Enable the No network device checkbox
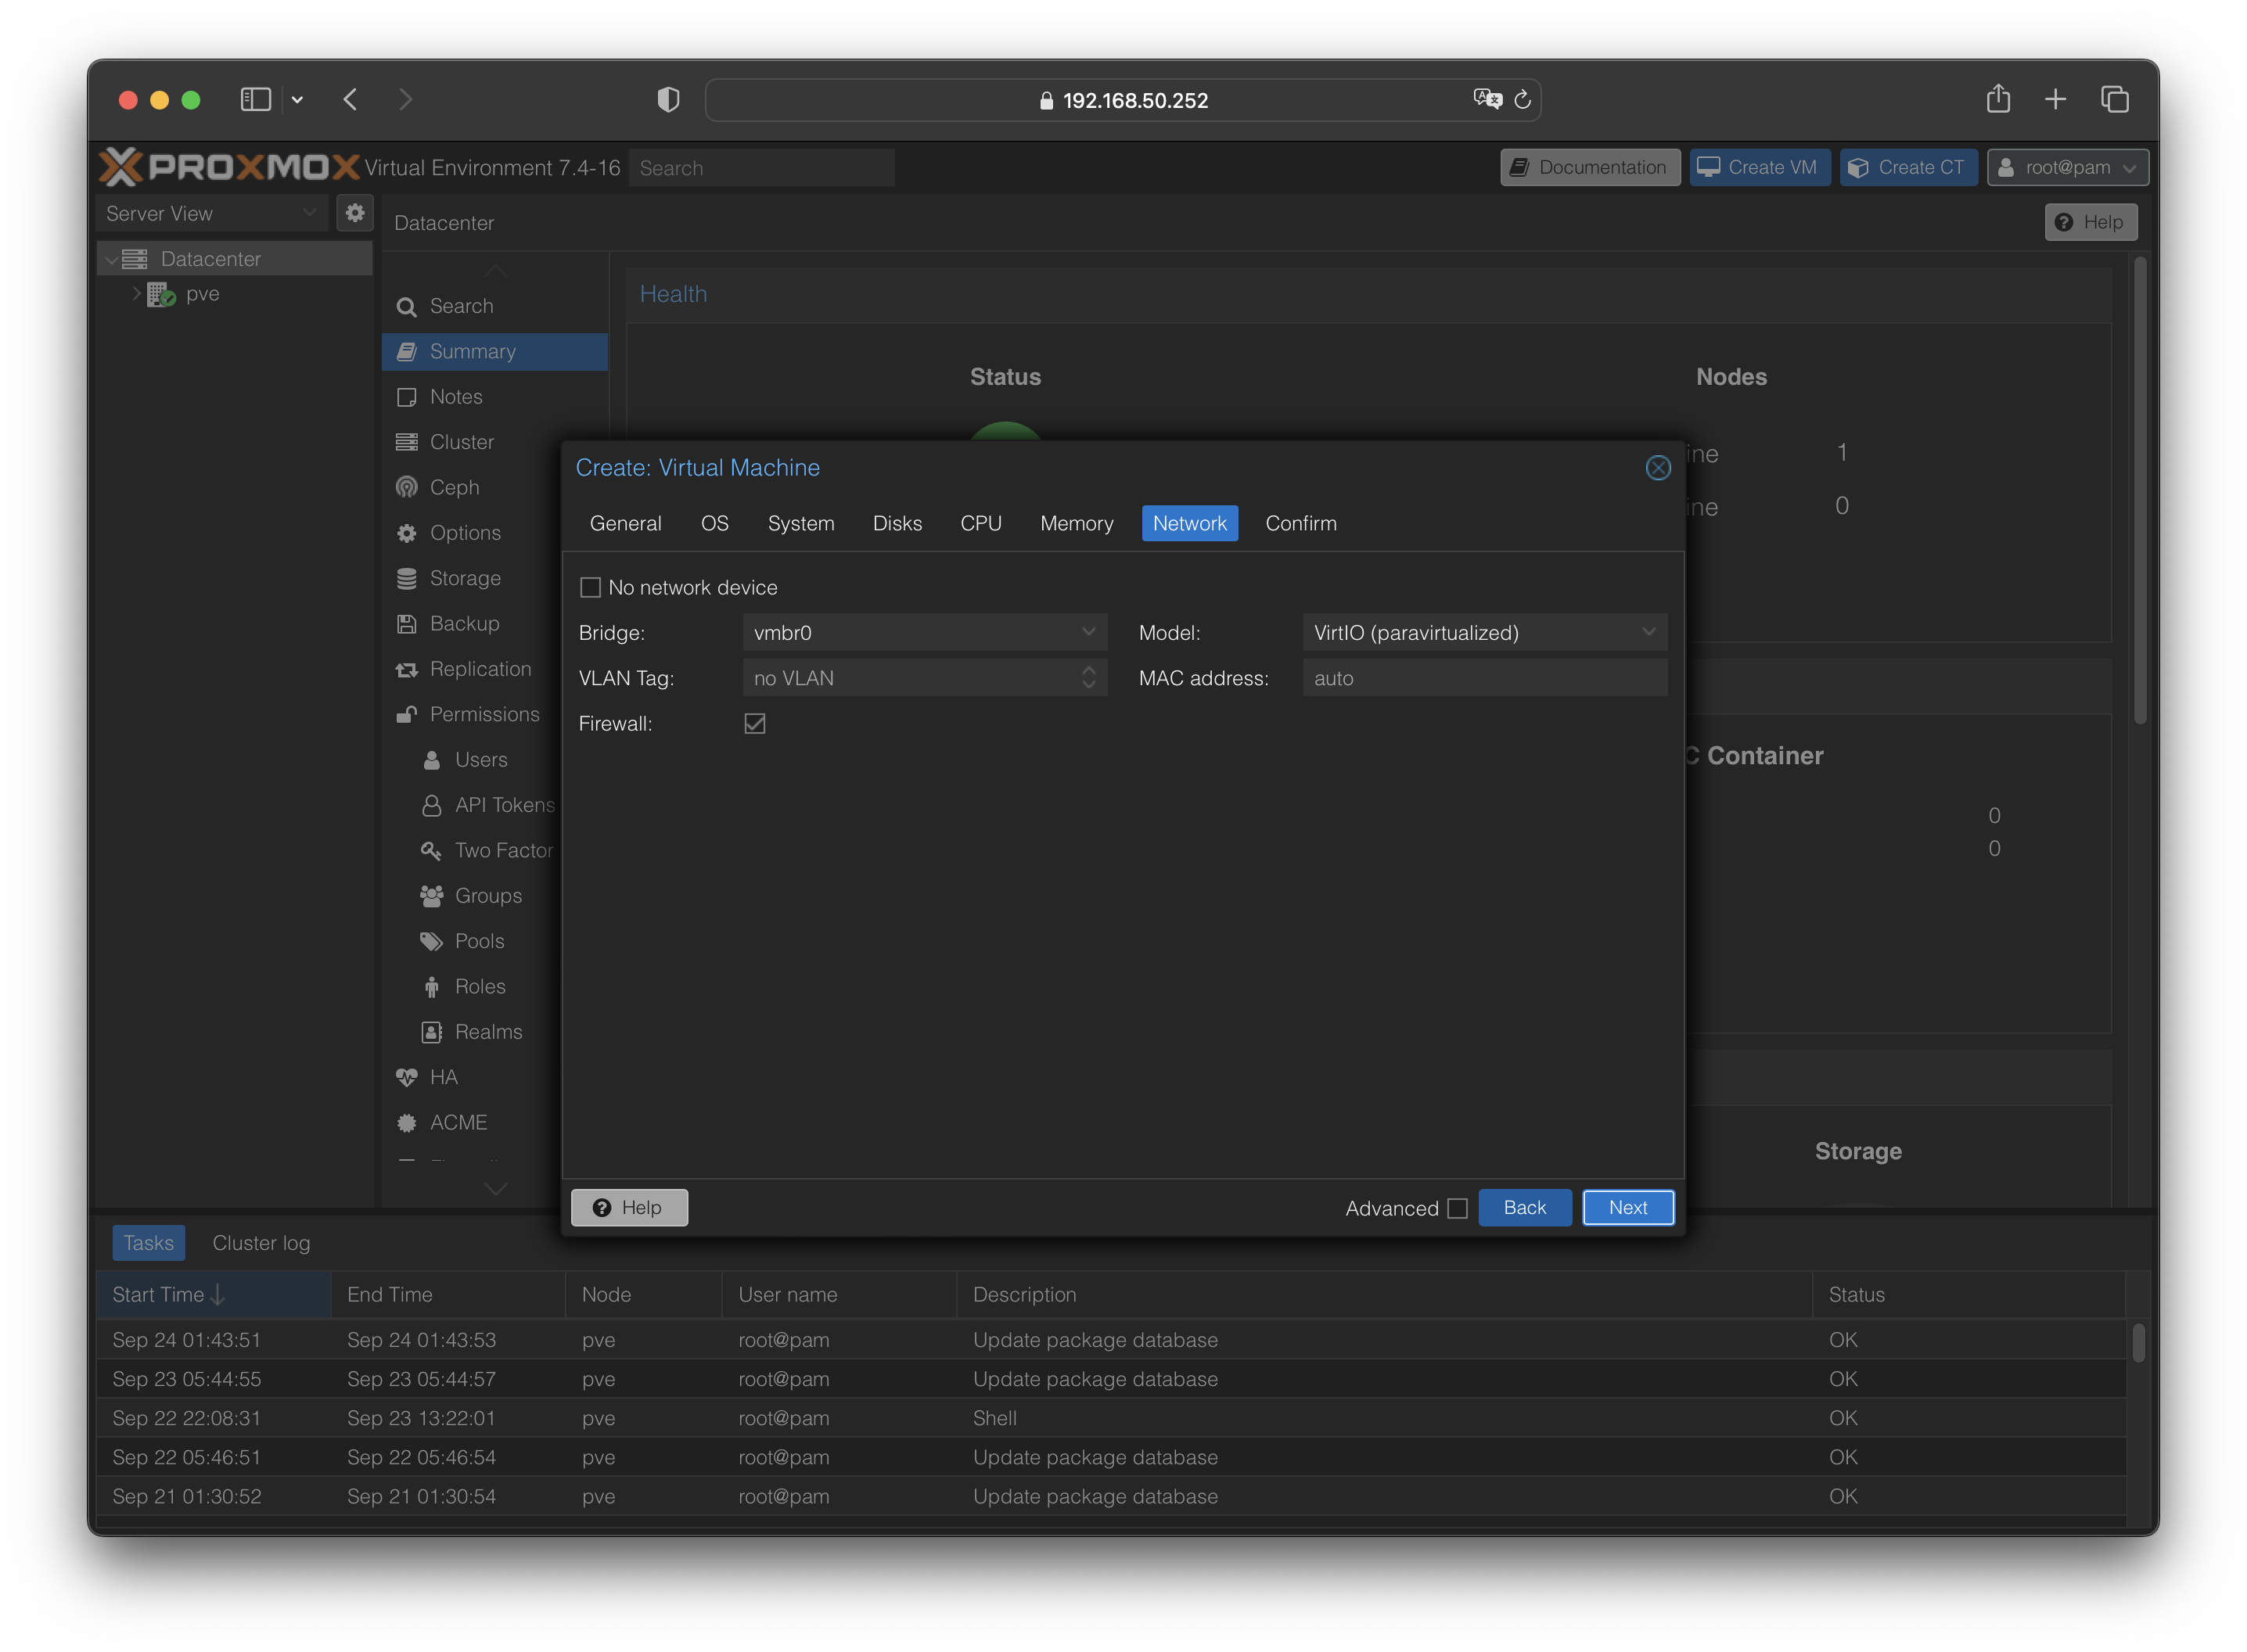 tap(591, 588)
